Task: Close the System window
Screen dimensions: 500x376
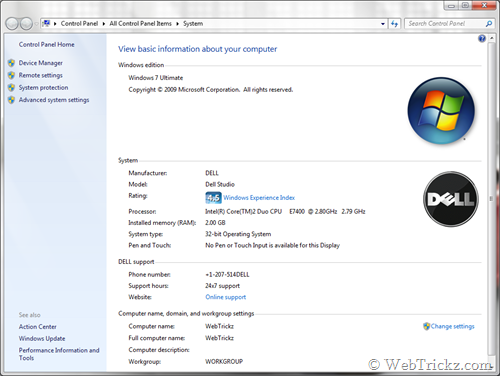Action: coord(484,6)
